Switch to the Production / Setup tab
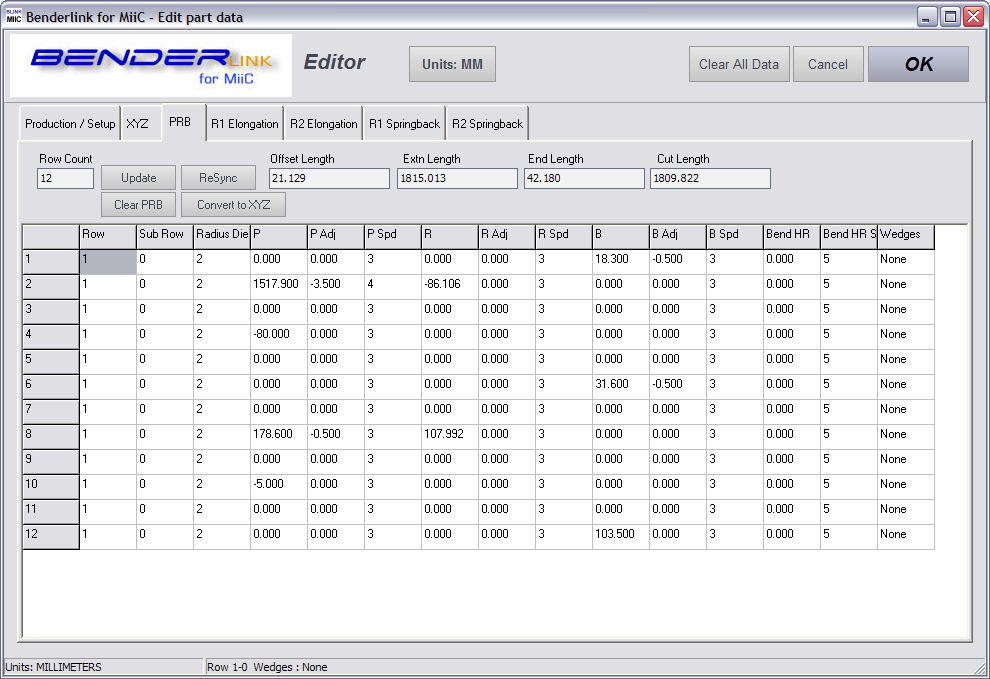 click(x=70, y=124)
